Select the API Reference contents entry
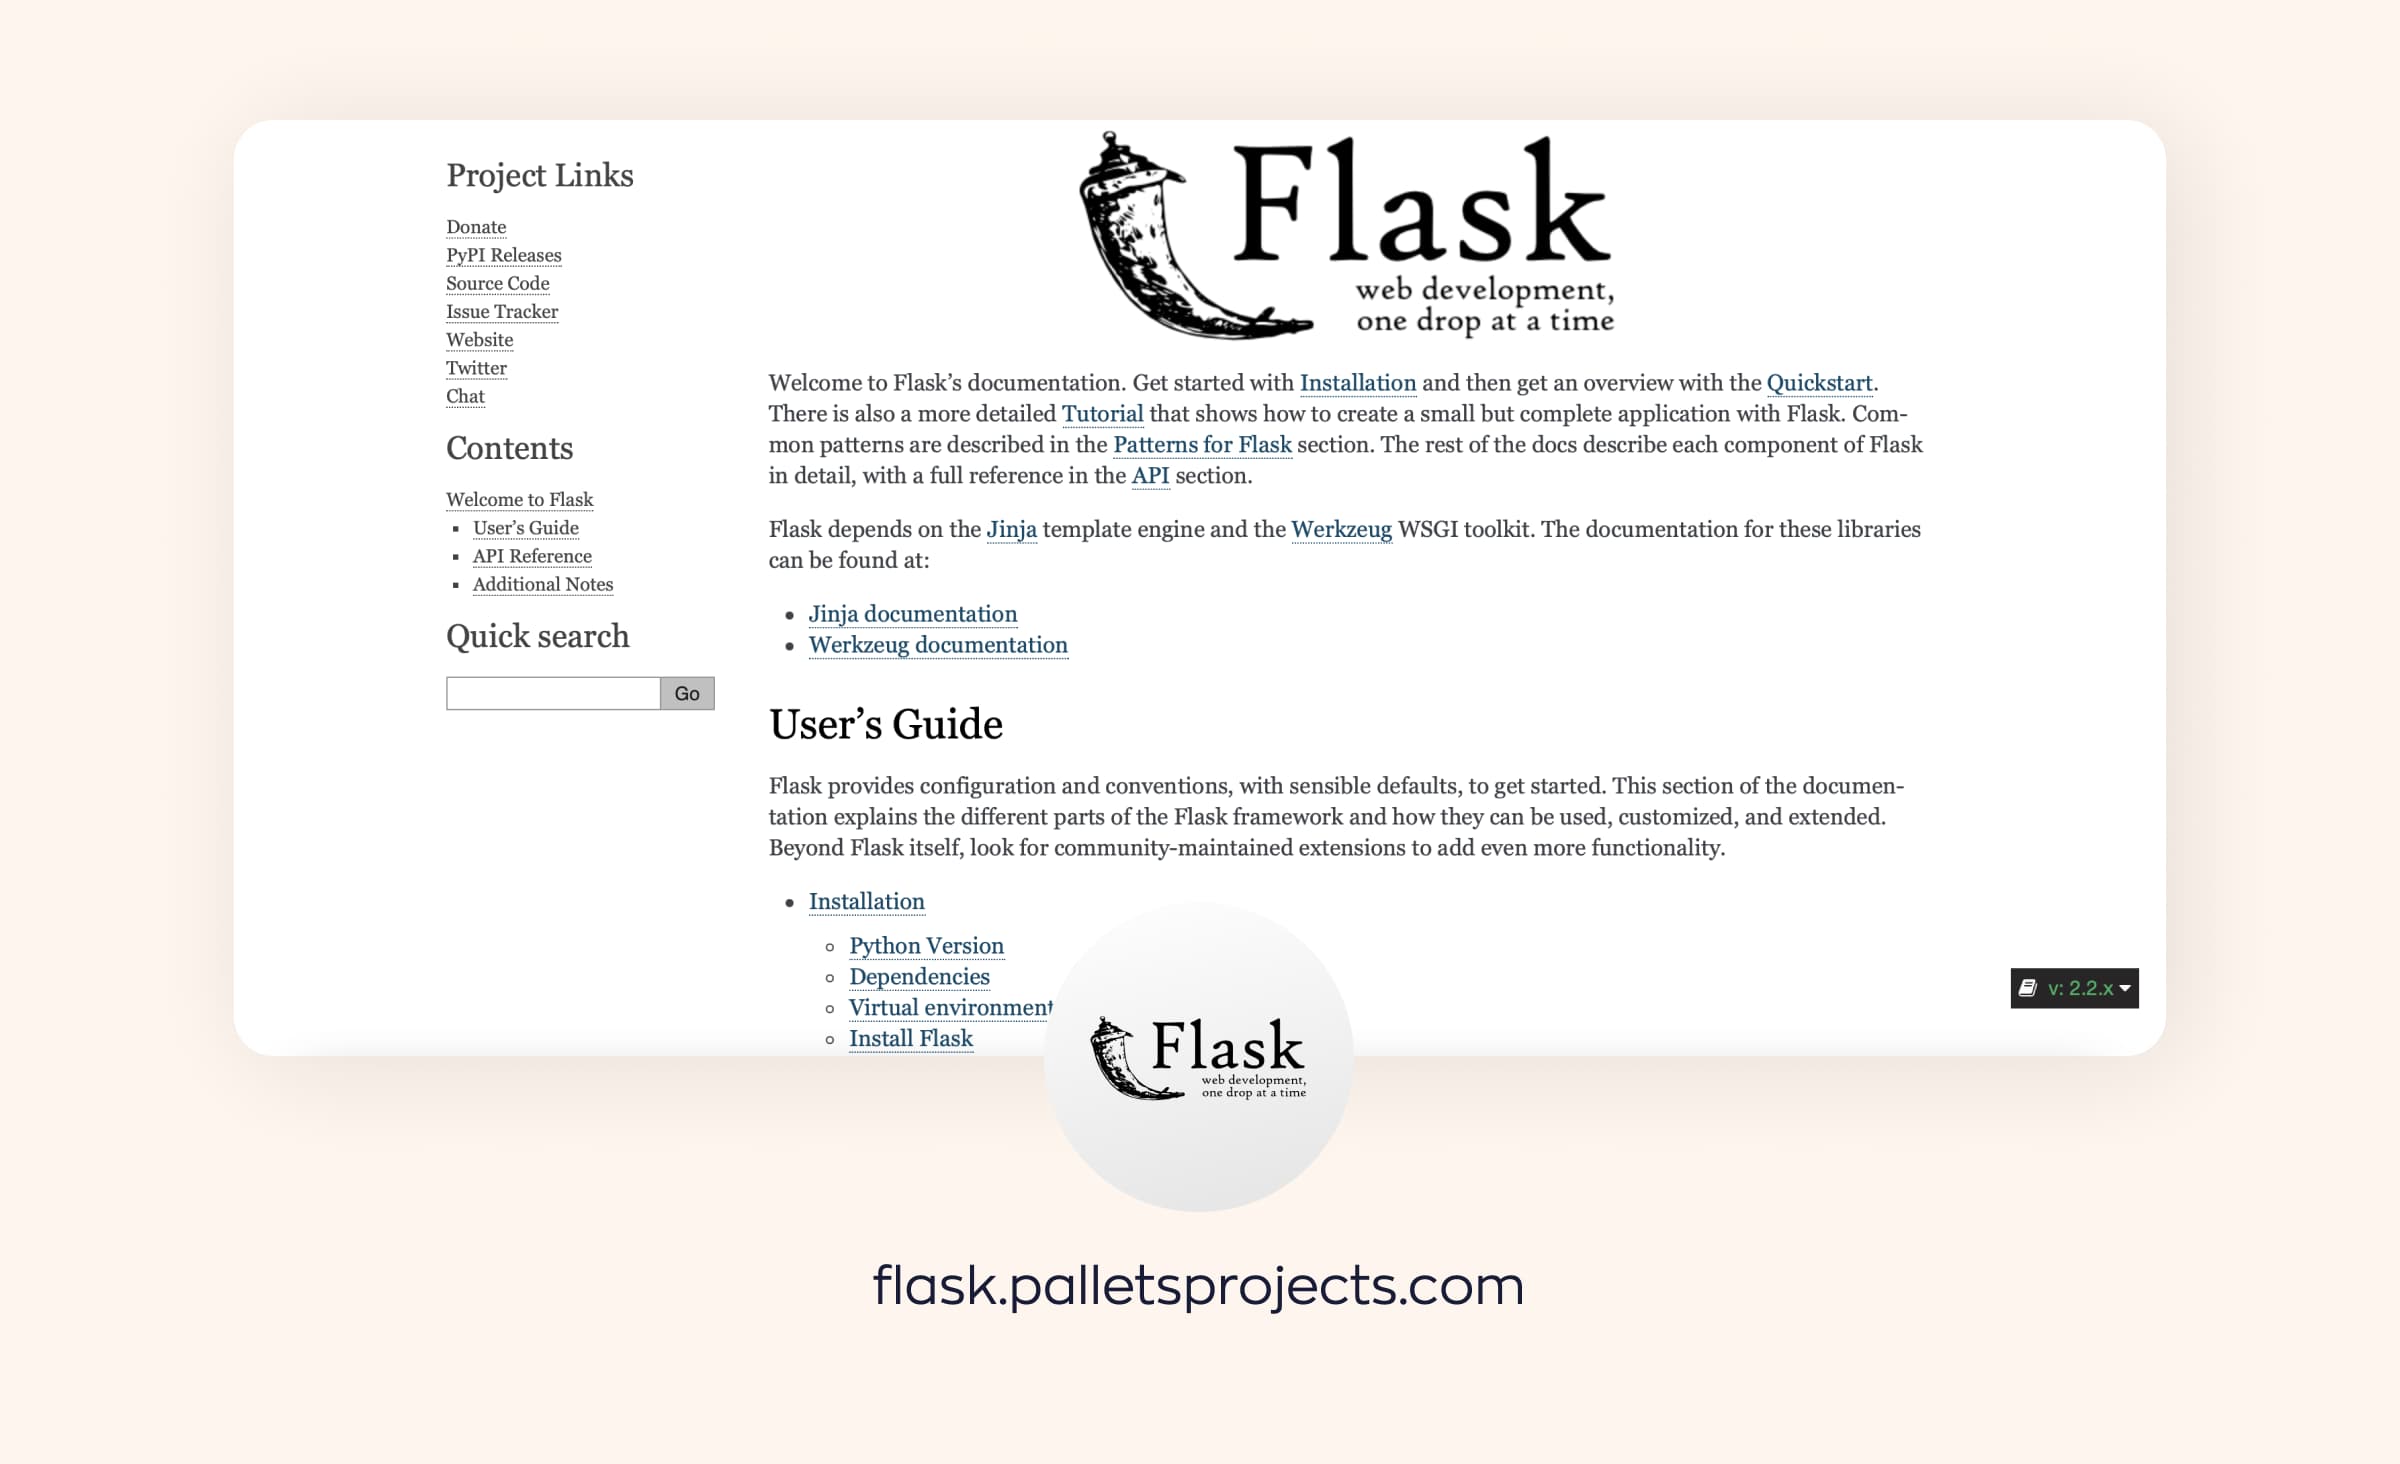The image size is (2400, 1464). (531, 555)
